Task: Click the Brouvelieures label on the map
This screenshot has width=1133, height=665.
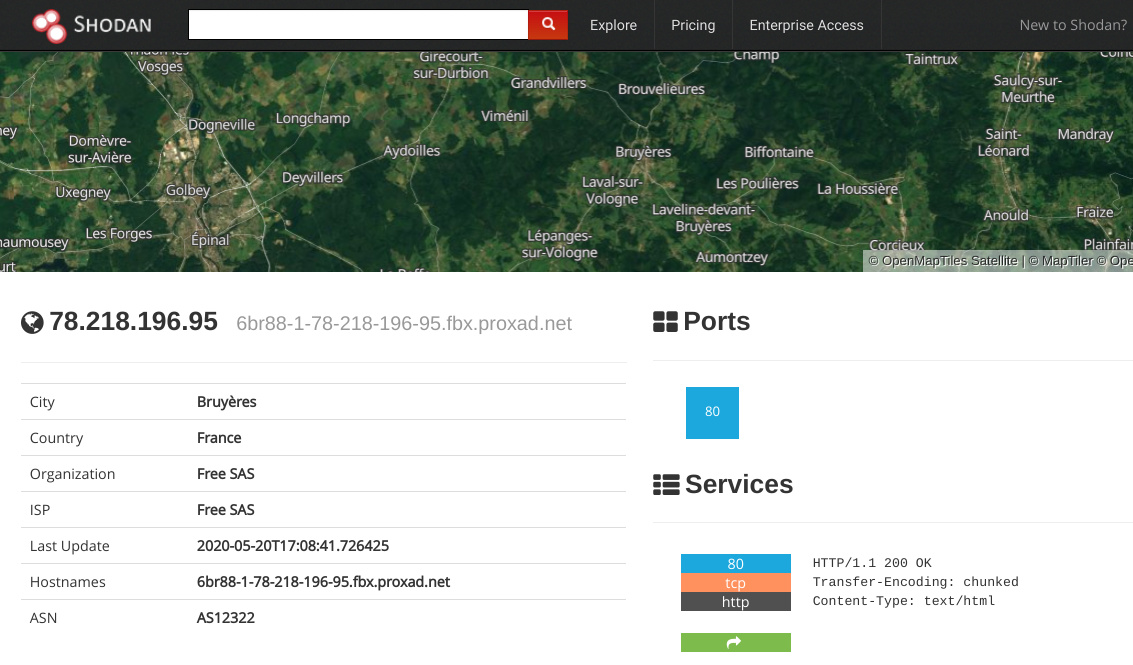Action: coord(661,89)
